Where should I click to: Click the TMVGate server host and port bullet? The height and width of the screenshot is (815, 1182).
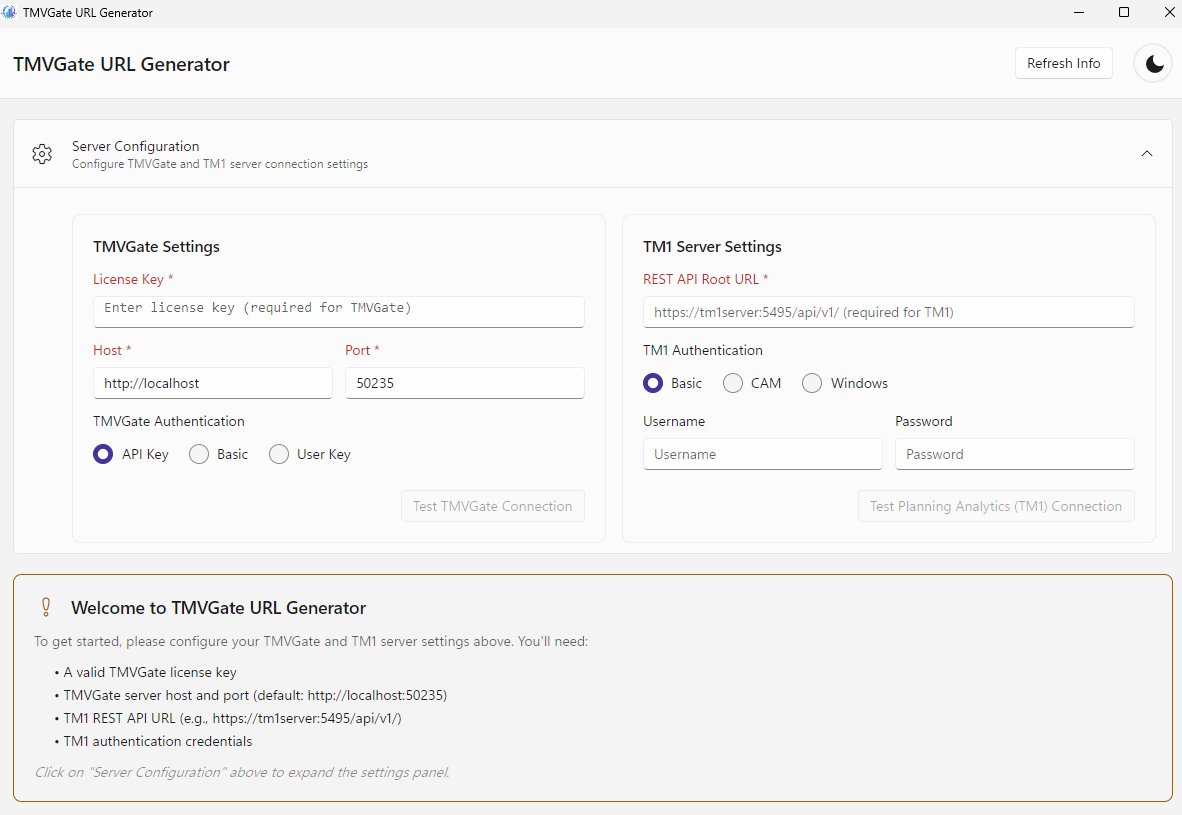pyautogui.click(x=255, y=695)
